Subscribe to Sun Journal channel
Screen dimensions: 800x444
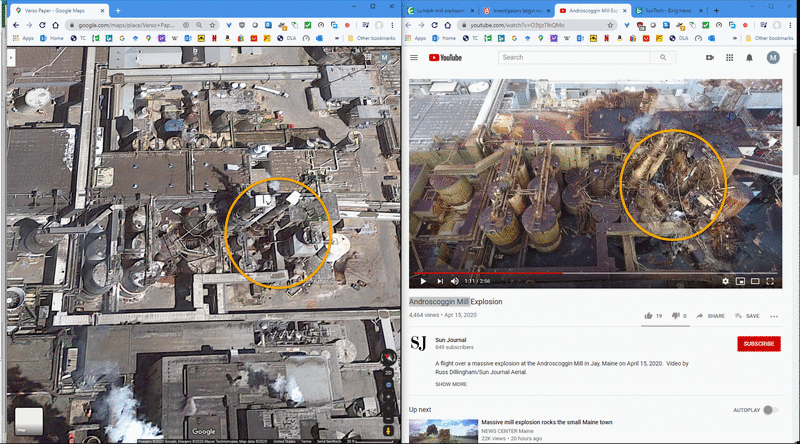[759, 343]
